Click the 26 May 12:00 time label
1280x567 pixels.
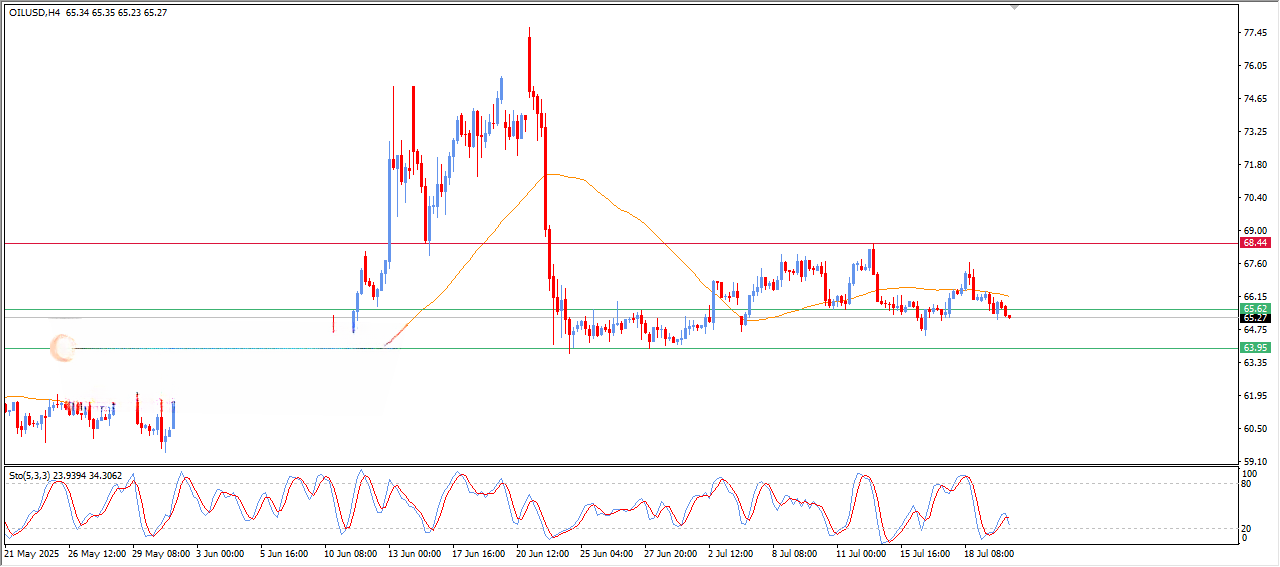[x=96, y=552]
